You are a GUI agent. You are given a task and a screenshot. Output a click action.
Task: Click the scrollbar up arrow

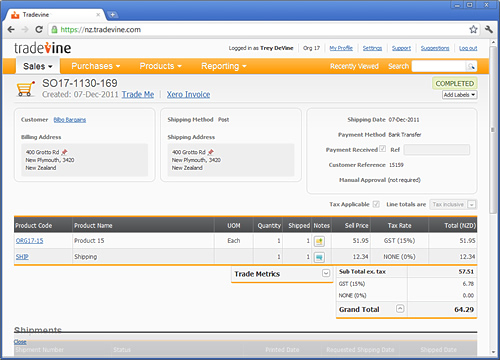coord(493,43)
